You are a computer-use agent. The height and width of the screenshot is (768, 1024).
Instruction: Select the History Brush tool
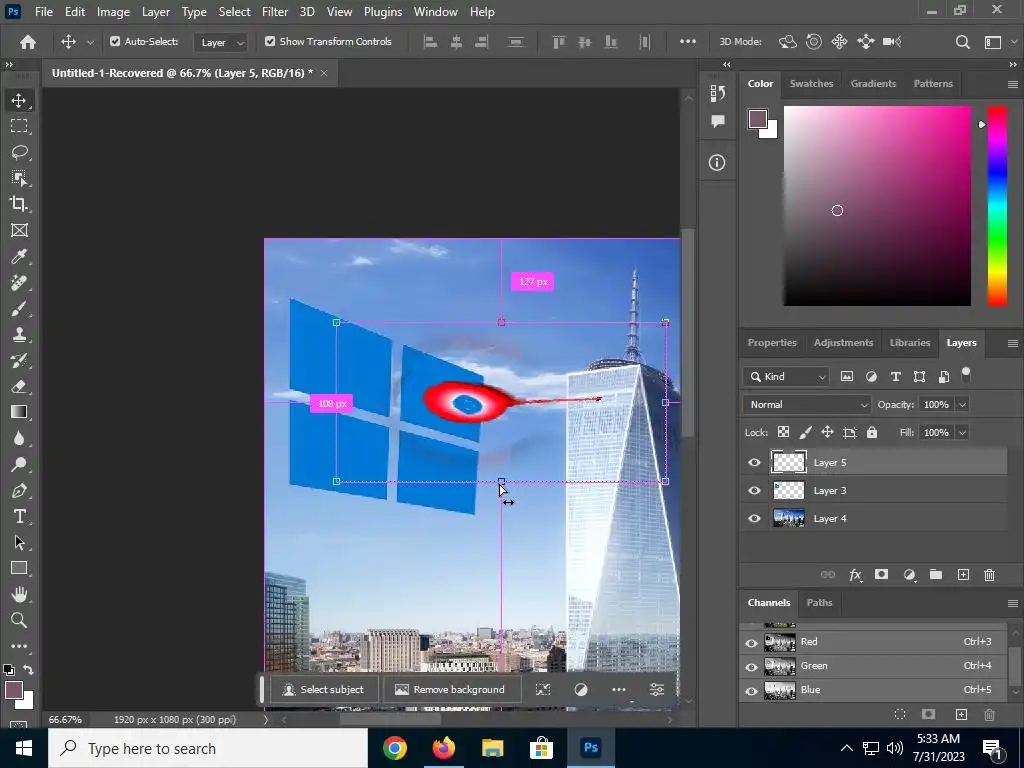19,360
